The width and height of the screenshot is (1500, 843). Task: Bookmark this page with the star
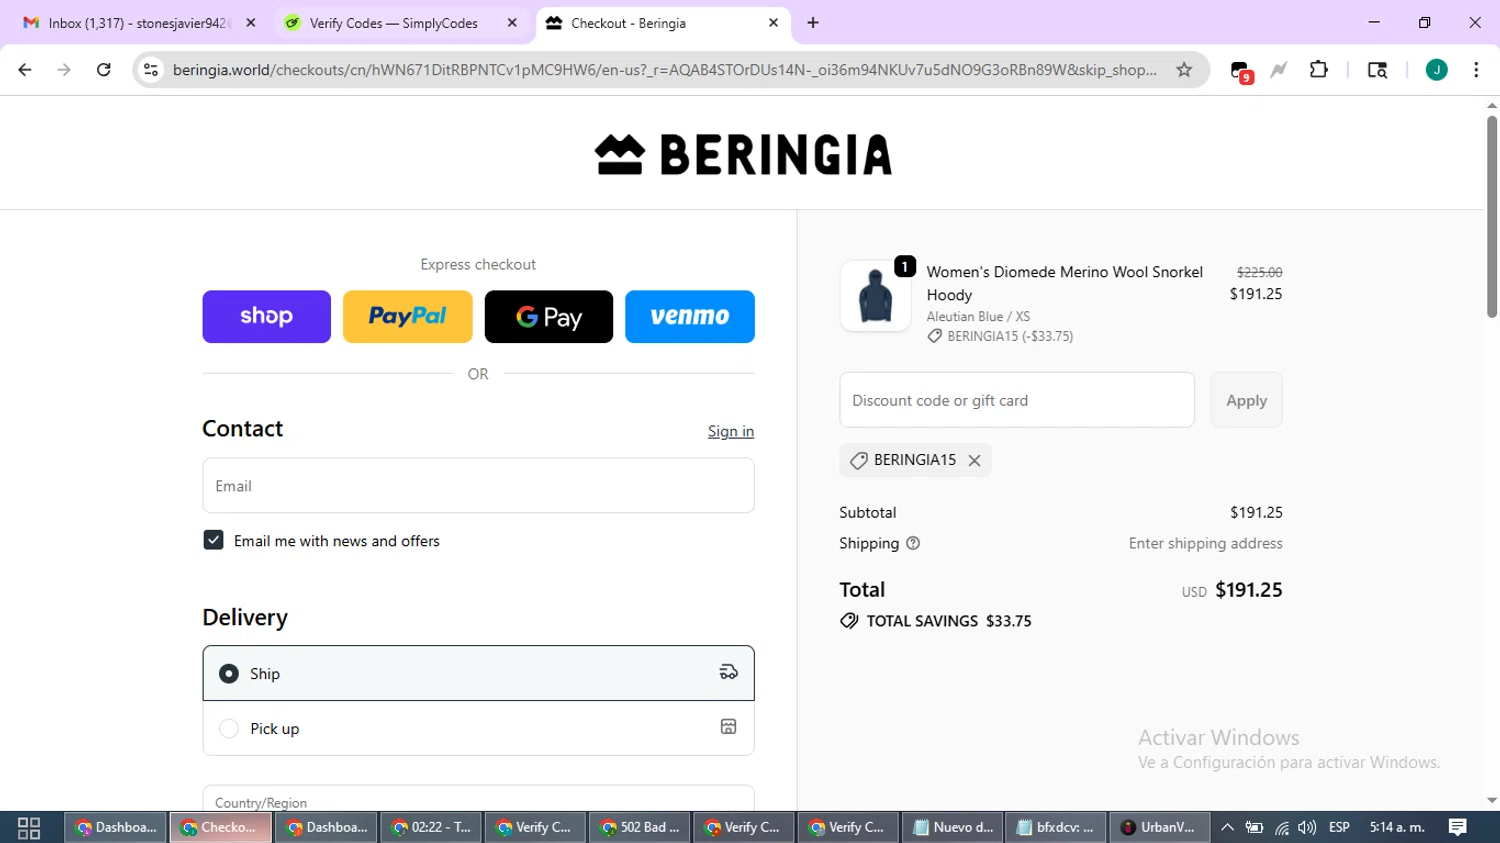pyautogui.click(x=1184, y=70)
